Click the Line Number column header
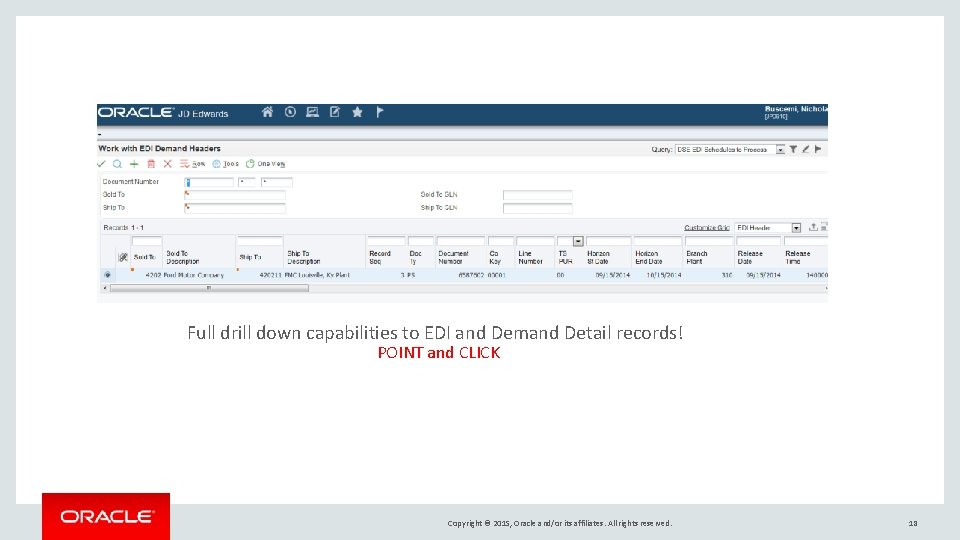The width and height of the screenshot is (960, 540). pos(530,257)
